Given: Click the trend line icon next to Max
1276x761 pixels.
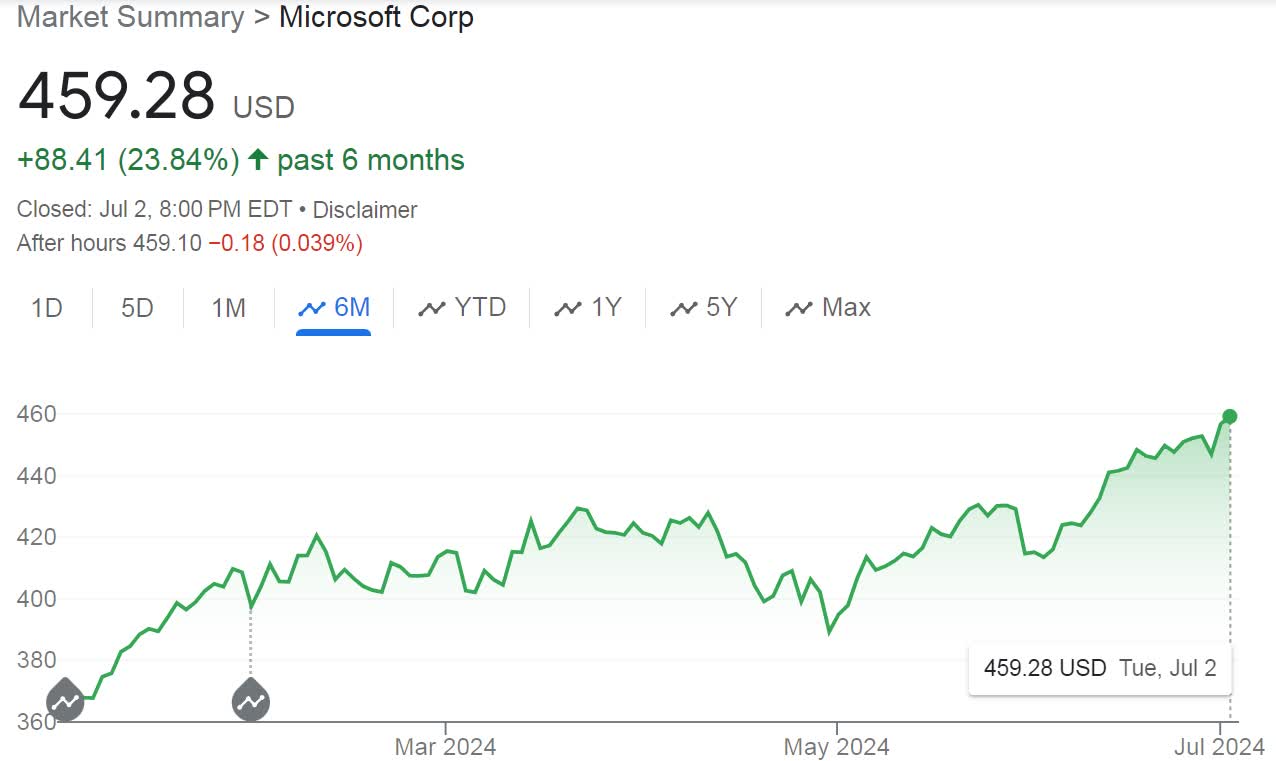Looking at the screenshot, I should click(x=799, y=308).
